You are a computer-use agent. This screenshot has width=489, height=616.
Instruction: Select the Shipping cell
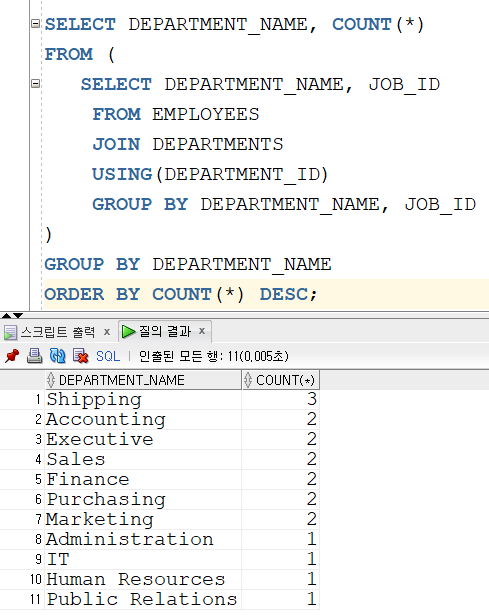pyautogui.click(x=143, y=400)
